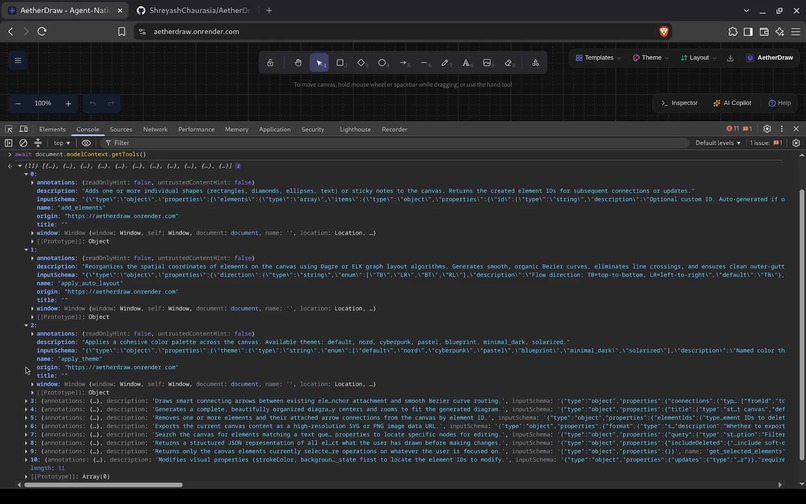Select the Selection arrow tool
Image resolution: width=806 pixels, height=504 pixels.
[319, 63]
